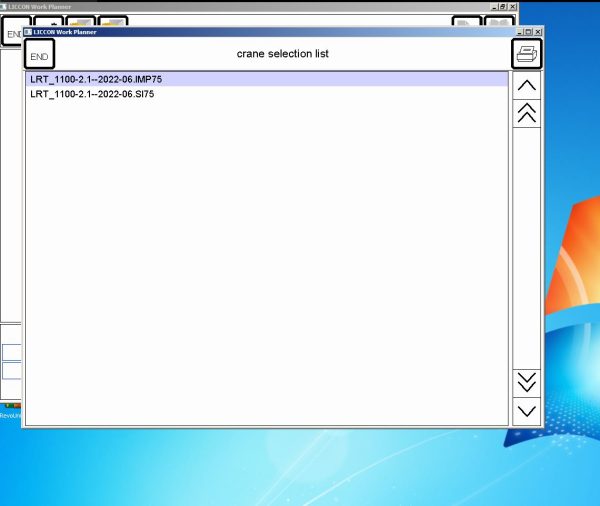Click END button in the background window
The width and height of the screenshot is (600, 506).
pyautogui.click(x=12, y=33)
